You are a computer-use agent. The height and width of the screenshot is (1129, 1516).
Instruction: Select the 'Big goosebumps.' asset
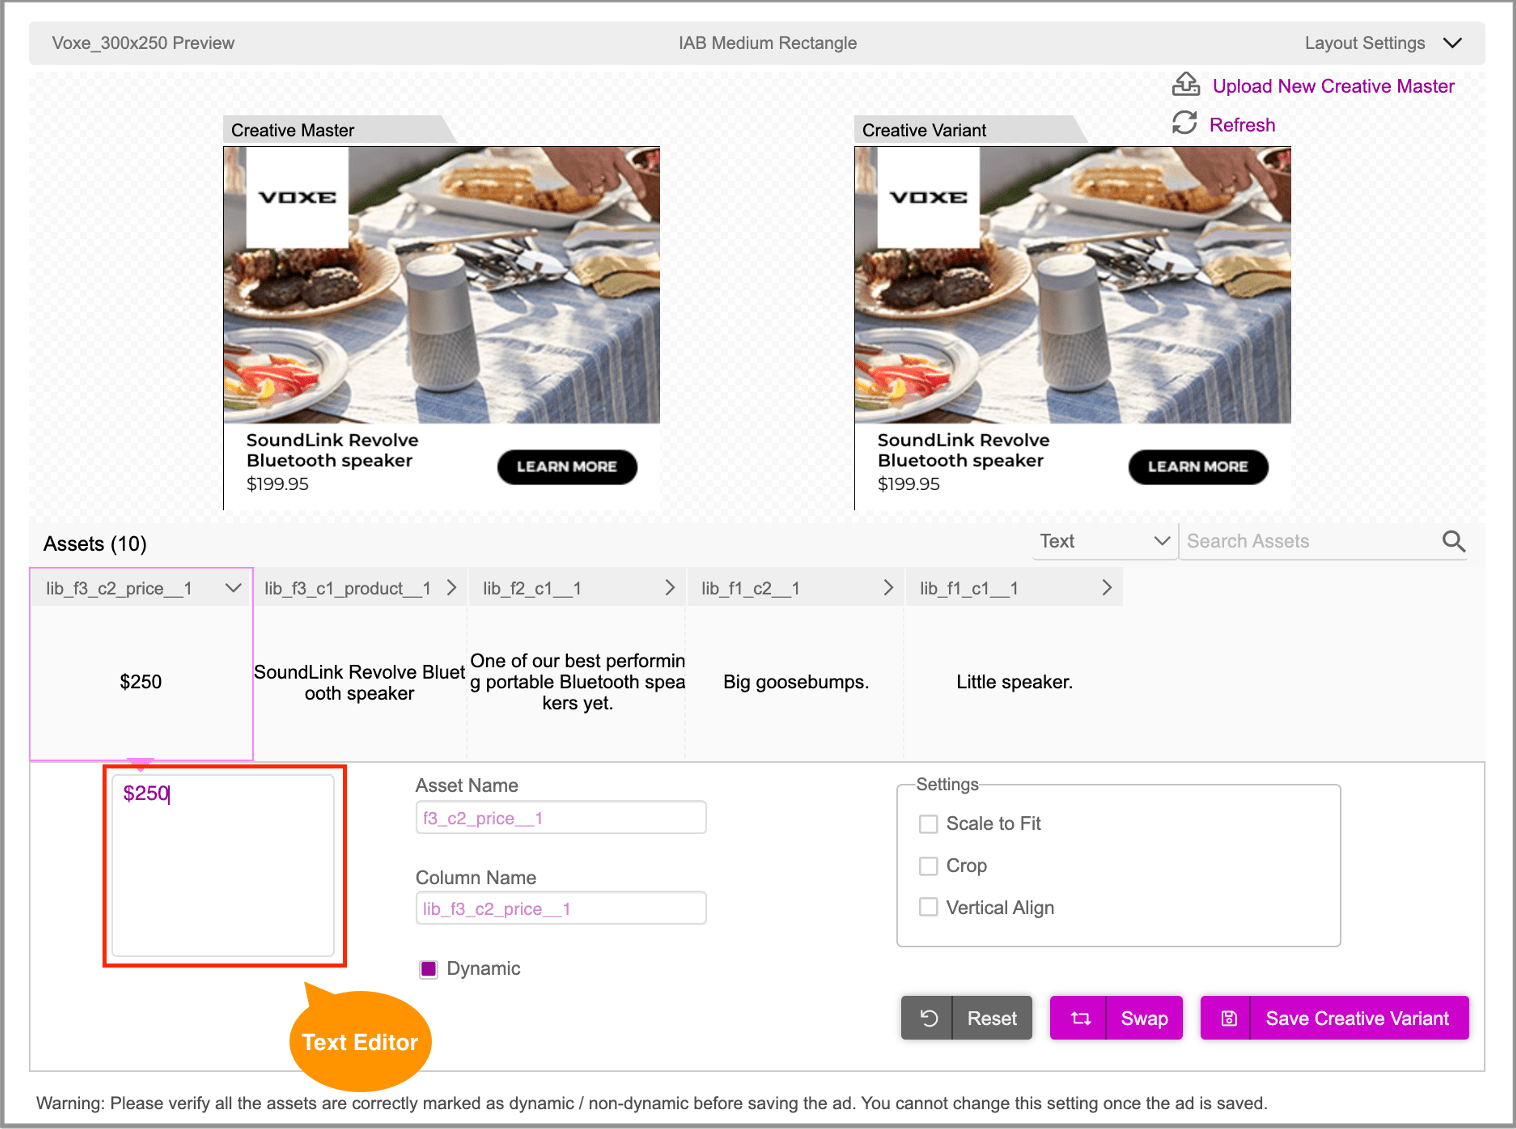pos(796,682)
